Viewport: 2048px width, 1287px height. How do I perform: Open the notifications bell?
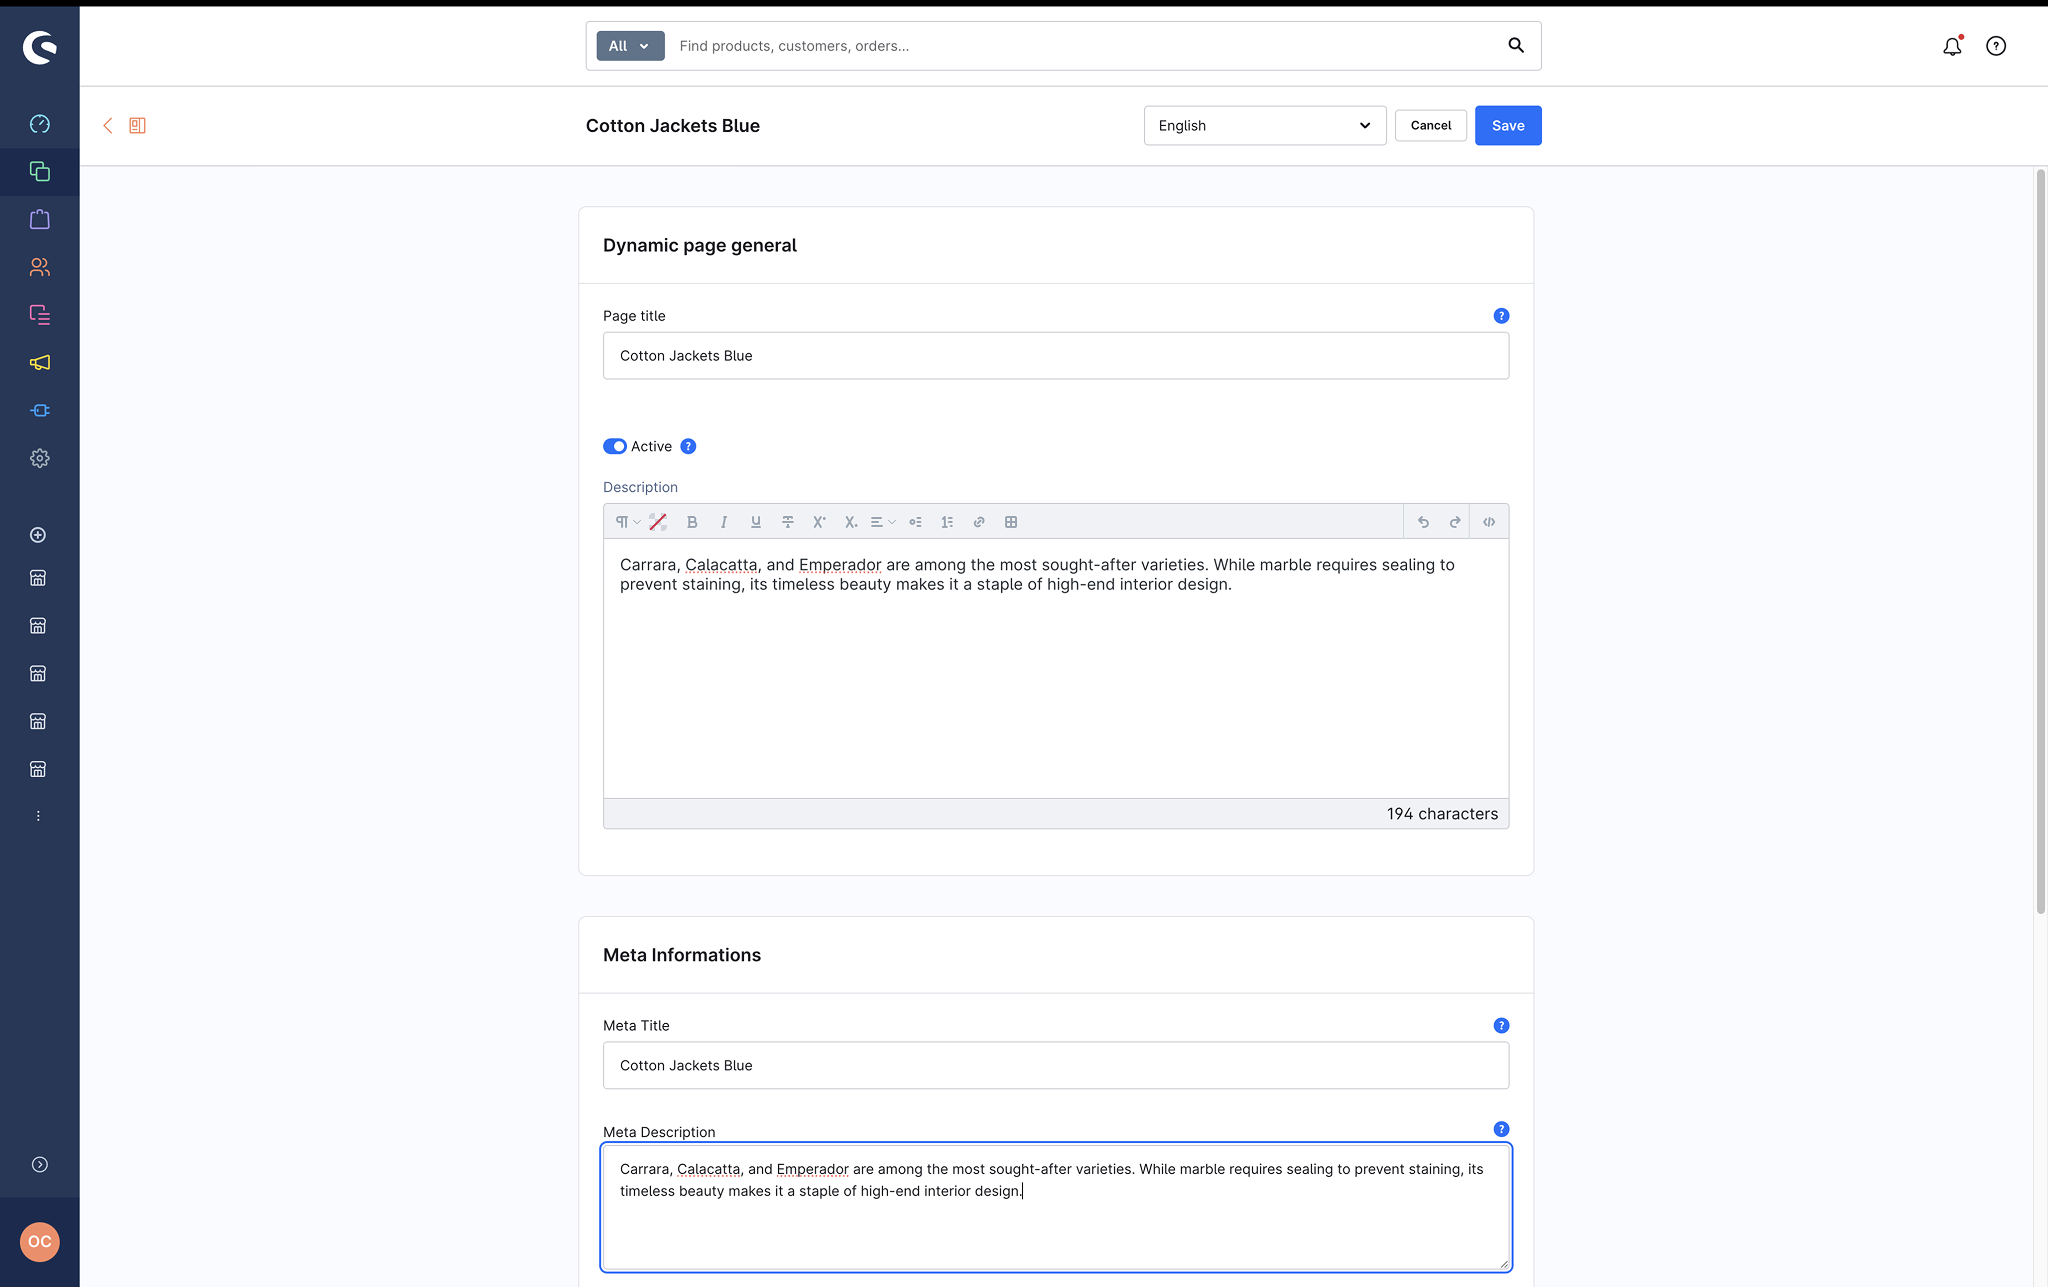1952,46
